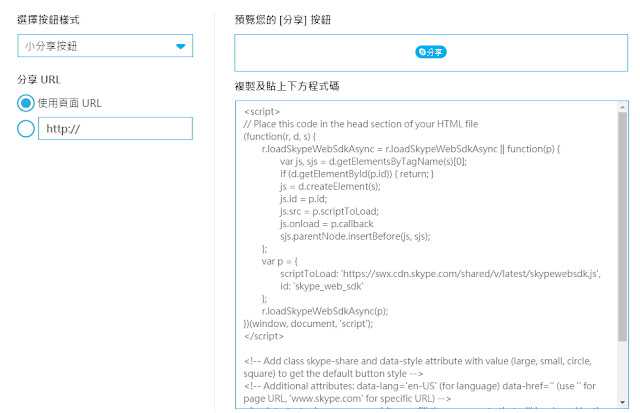
Task: Select the custom URL radio button
Action: pyautogui.click(x=26, y=129)
